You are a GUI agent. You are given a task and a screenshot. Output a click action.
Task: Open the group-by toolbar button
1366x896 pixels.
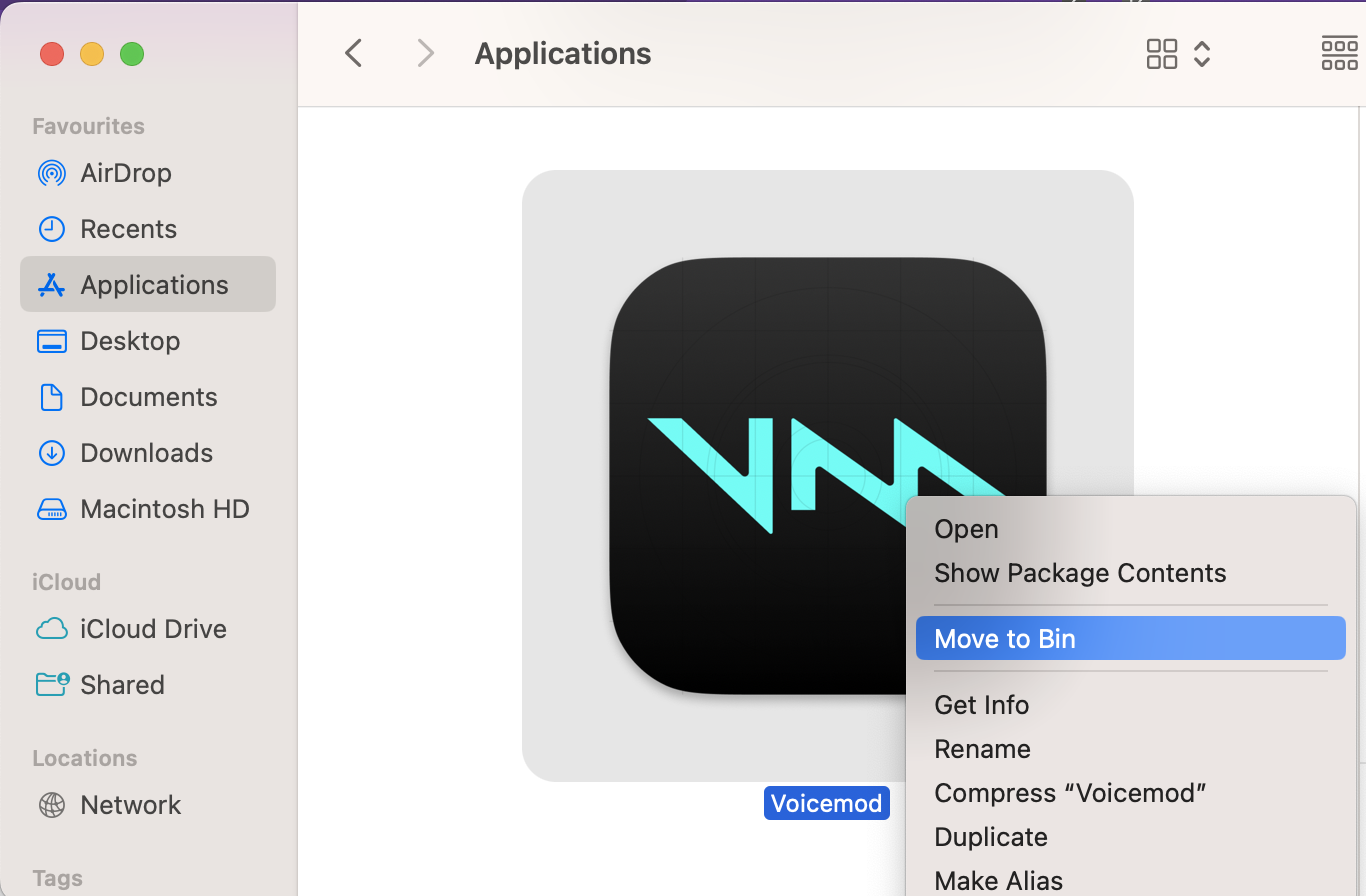tap(1340, 54)
